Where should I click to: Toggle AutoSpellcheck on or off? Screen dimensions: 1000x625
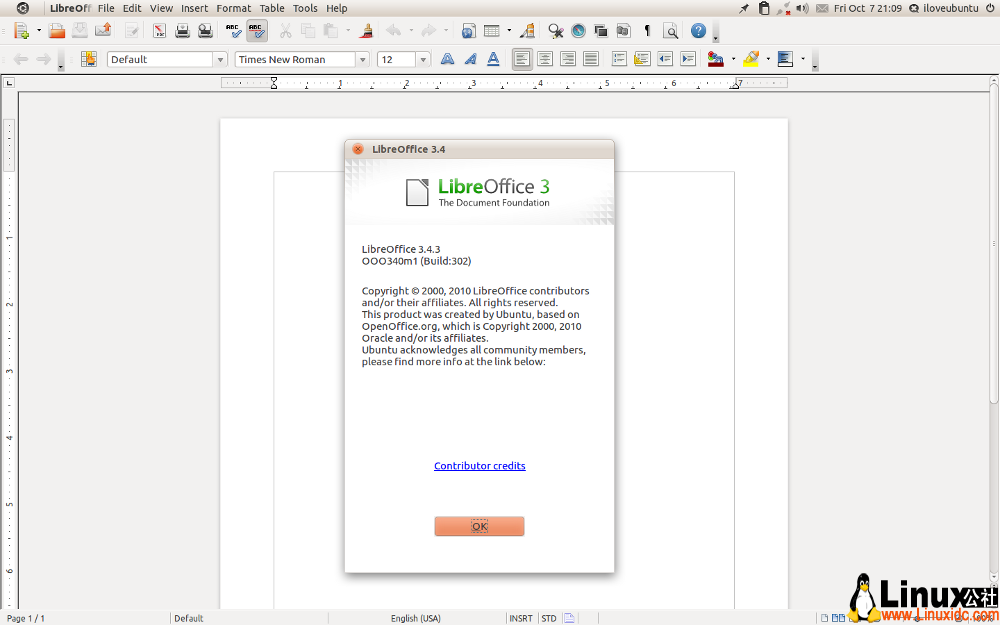coord(256,30)
